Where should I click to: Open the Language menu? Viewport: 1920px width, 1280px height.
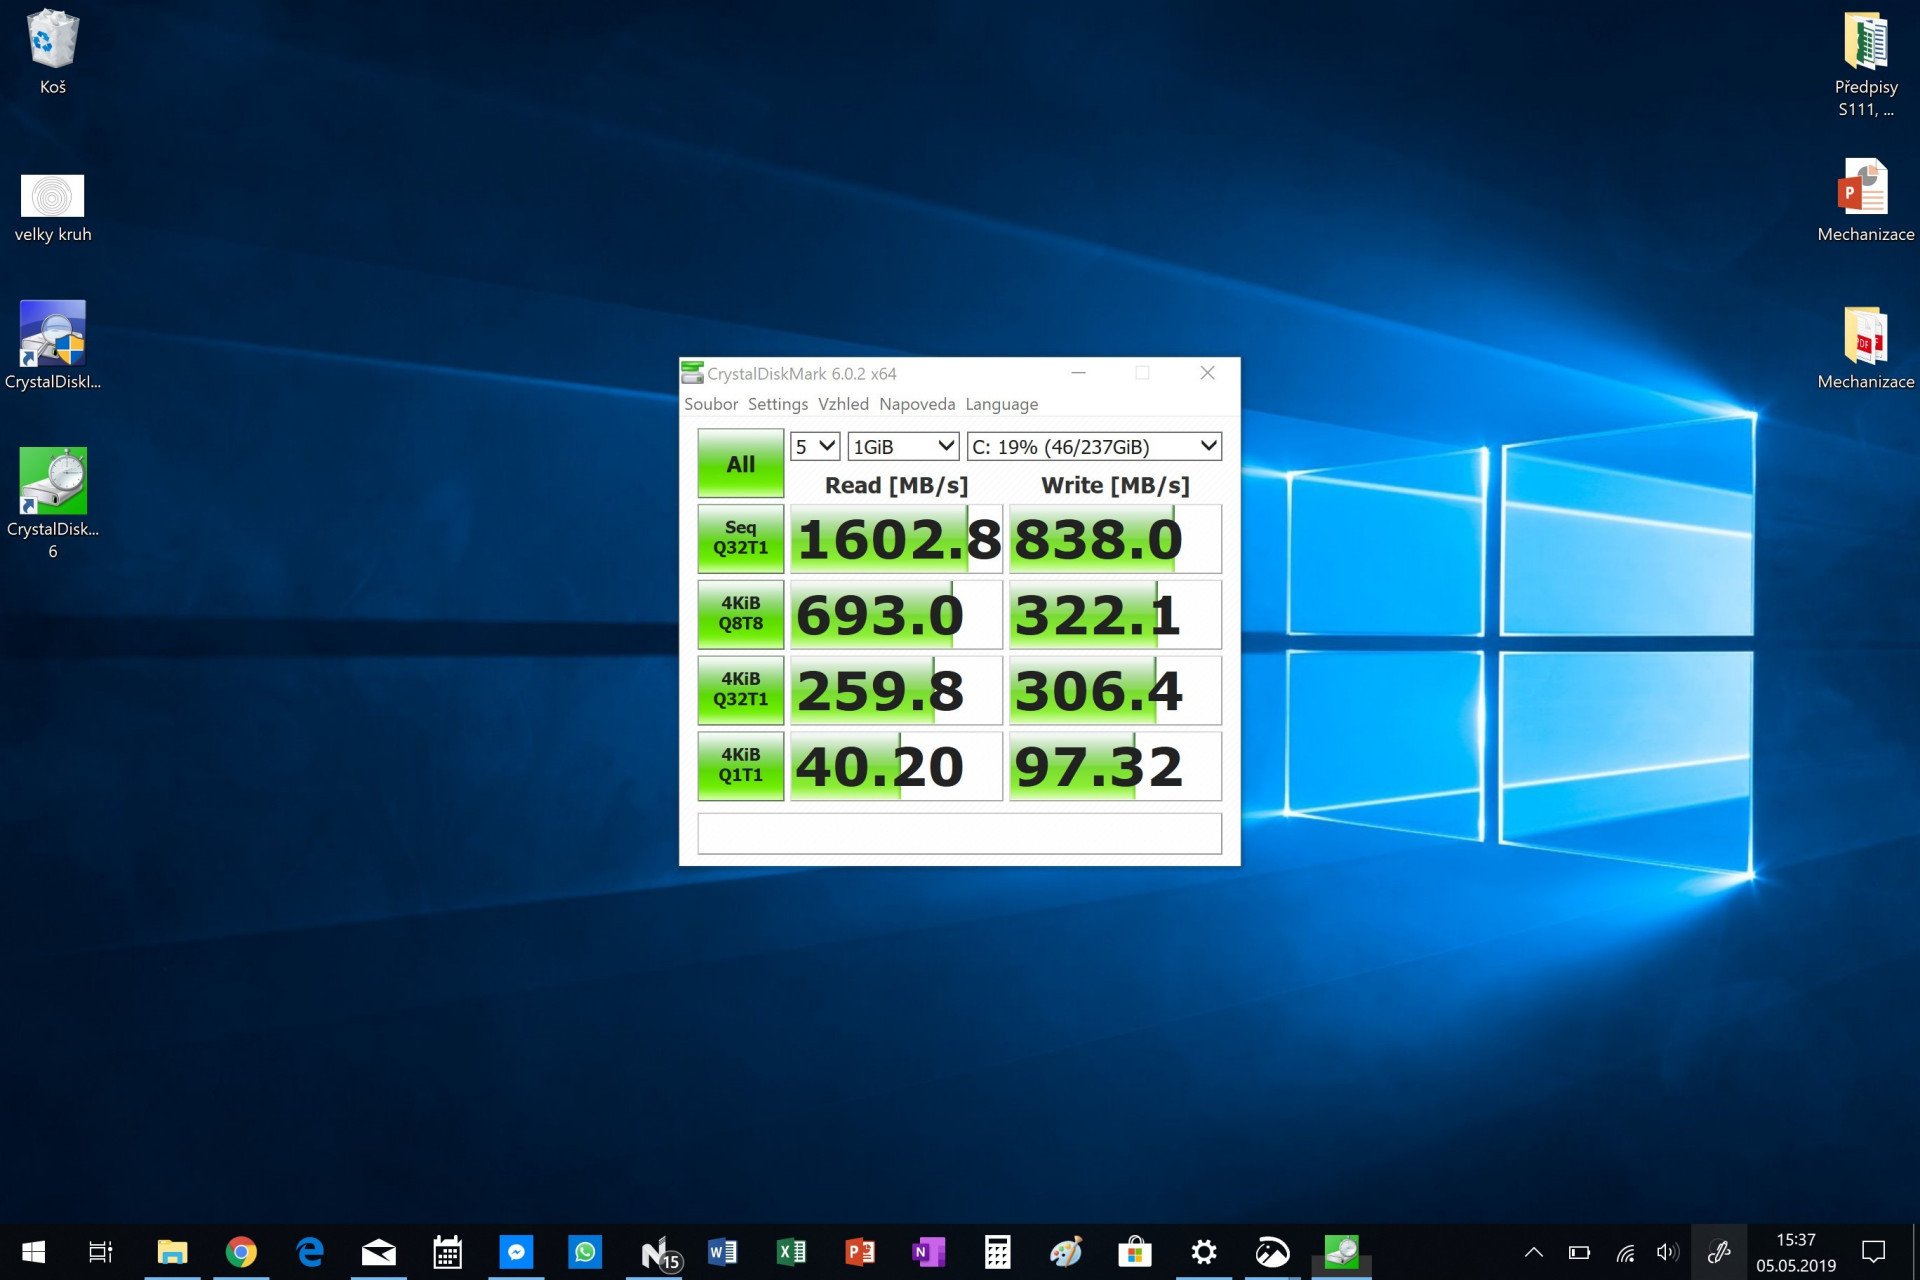click(1001, 404)
